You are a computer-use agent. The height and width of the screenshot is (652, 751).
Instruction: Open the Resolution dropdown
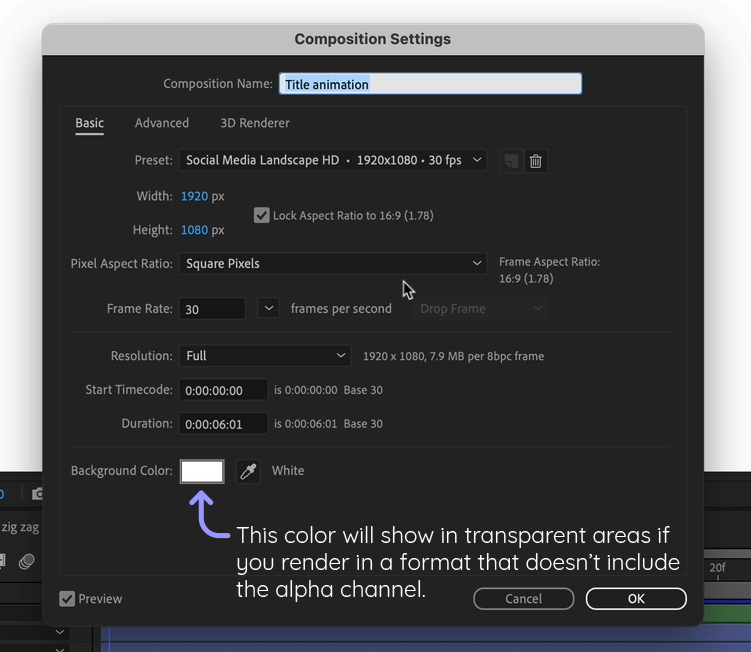point(265,356)
